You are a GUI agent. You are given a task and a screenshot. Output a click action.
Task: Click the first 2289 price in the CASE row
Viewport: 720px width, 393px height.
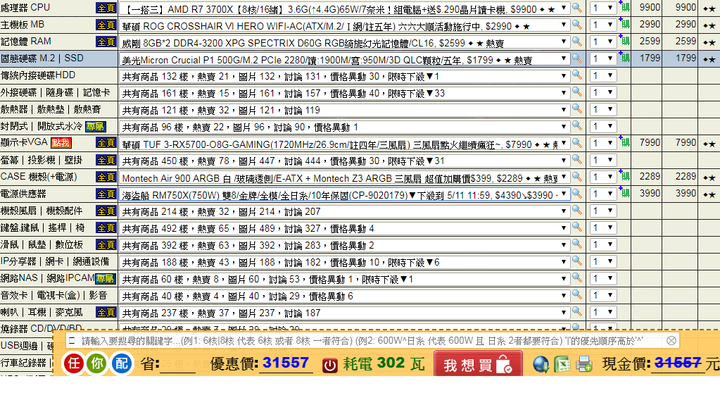[x=649, y=176]
